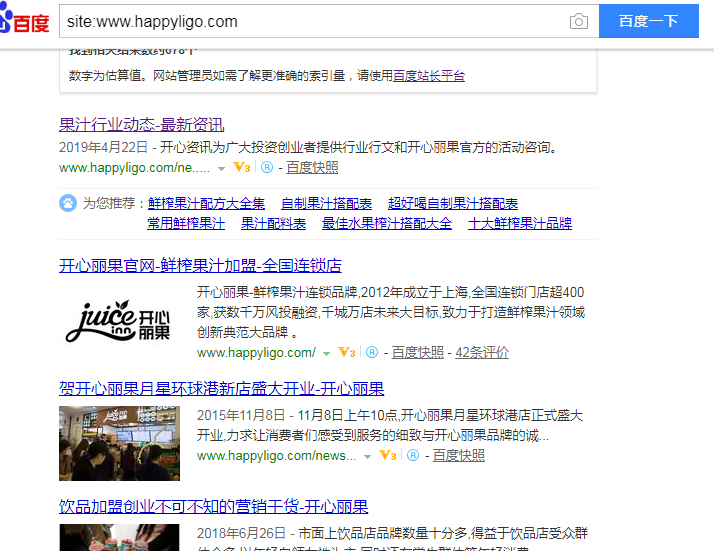Click the 2015年11月8日 result date

pos(241,415)
